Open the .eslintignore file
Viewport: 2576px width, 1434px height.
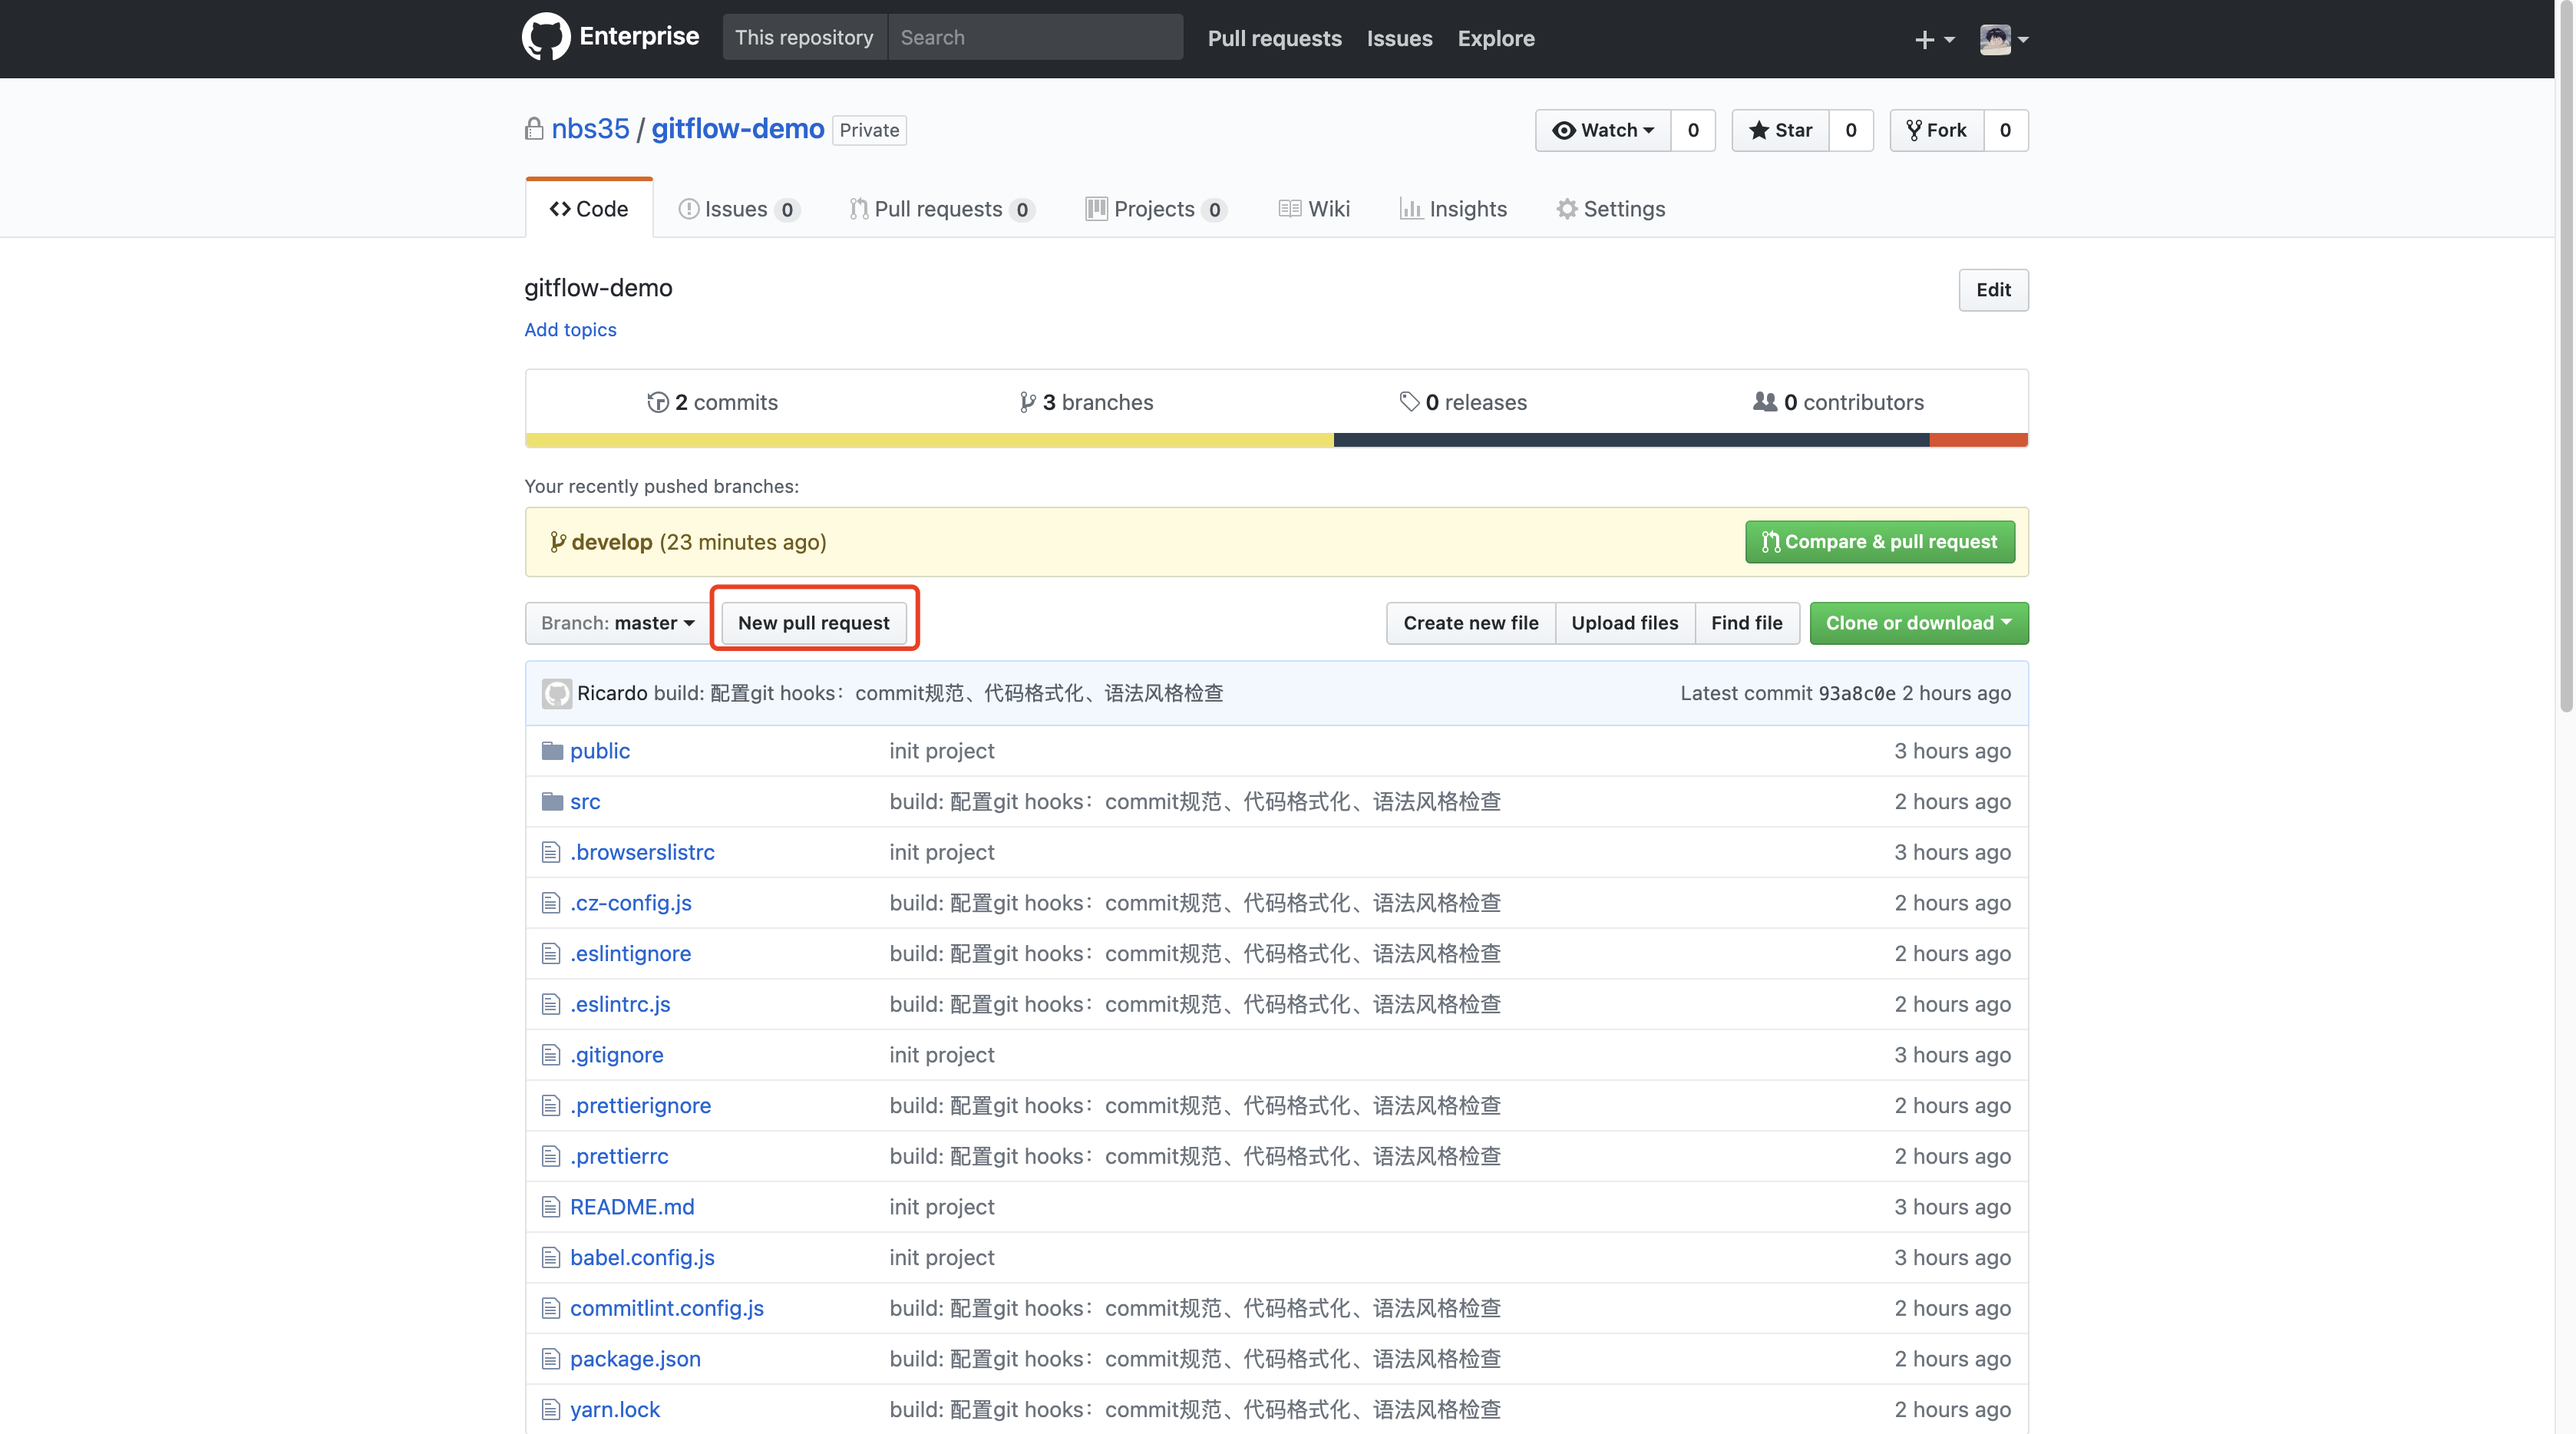click(x=630, y=954)
